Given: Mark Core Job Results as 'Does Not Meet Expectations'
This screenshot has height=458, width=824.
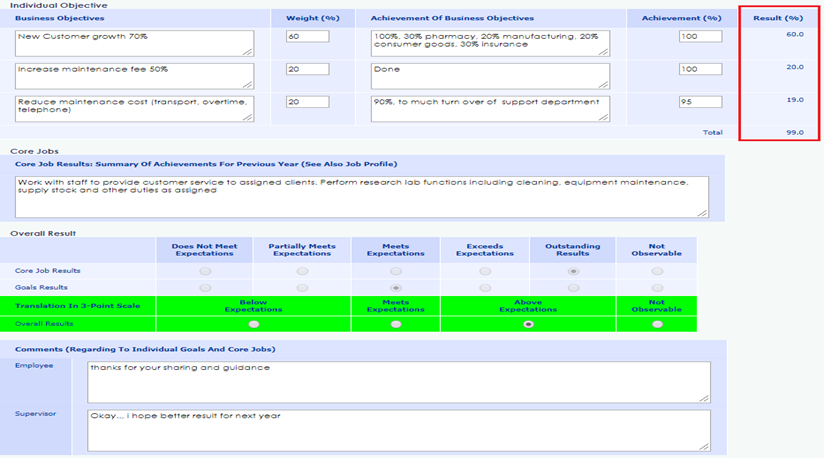Looking at the screenshot, I should pyautogui.click(x=205, y=271).
